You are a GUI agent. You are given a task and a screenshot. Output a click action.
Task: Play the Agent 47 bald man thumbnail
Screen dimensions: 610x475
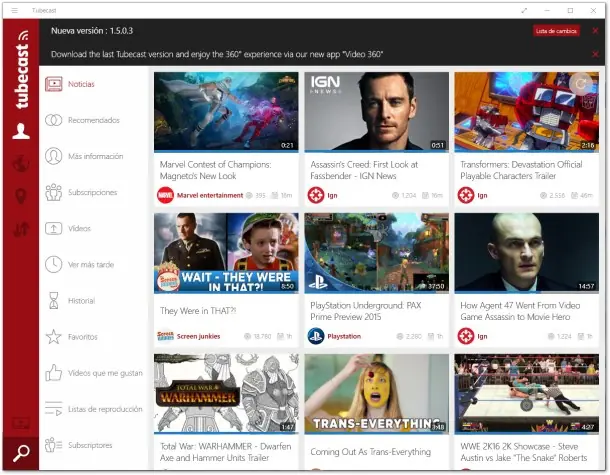[527, 253]
